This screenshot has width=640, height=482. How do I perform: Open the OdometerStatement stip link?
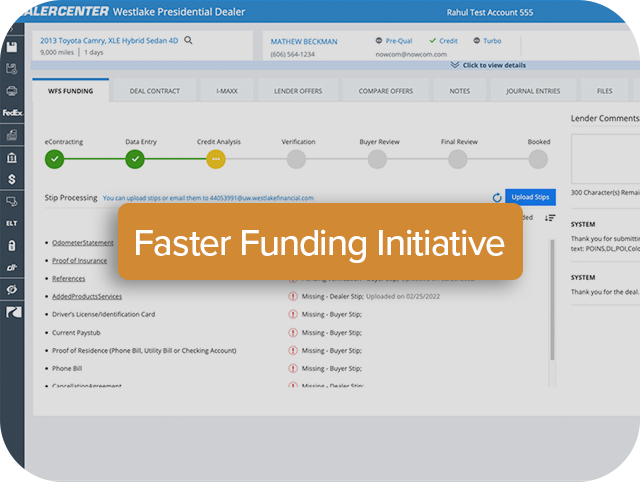tap(83, 243)
